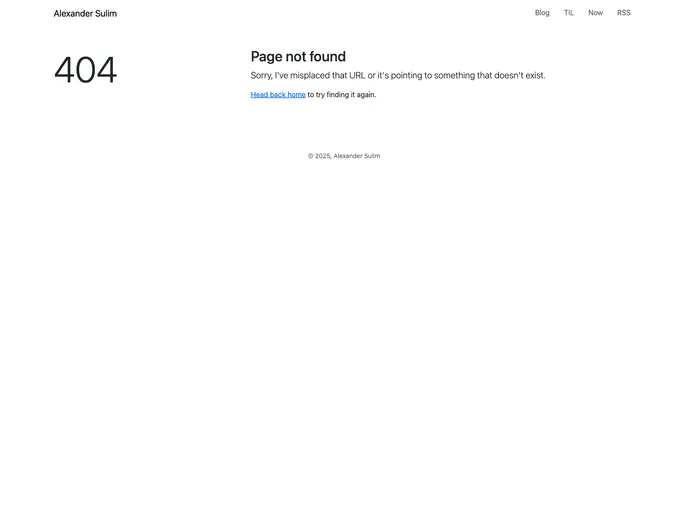Viewport: 688px width, 512px height.
Task: Click the '© 2025, Alexander Sulim' footer text
Action: pos(344,156)
